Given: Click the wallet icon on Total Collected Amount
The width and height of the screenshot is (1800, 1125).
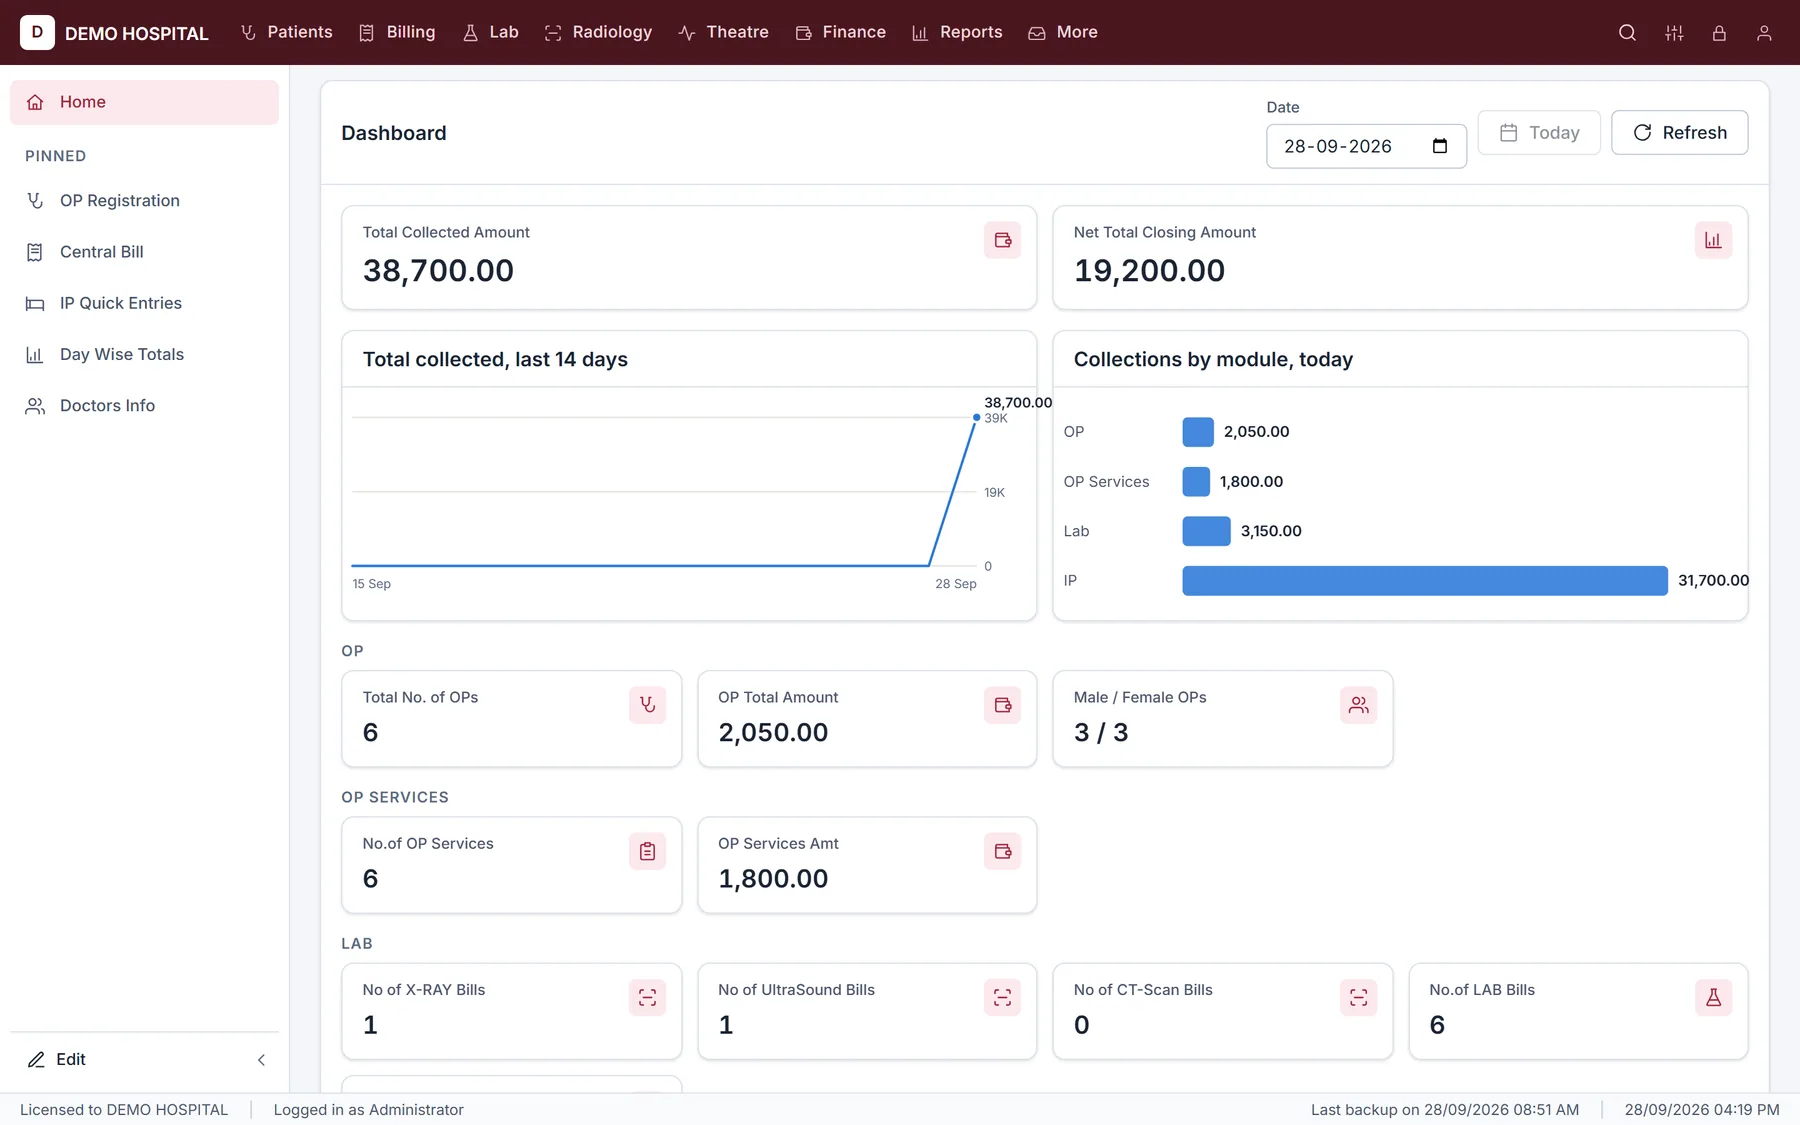Looking at the screenshot, I should pos(1002,240).
